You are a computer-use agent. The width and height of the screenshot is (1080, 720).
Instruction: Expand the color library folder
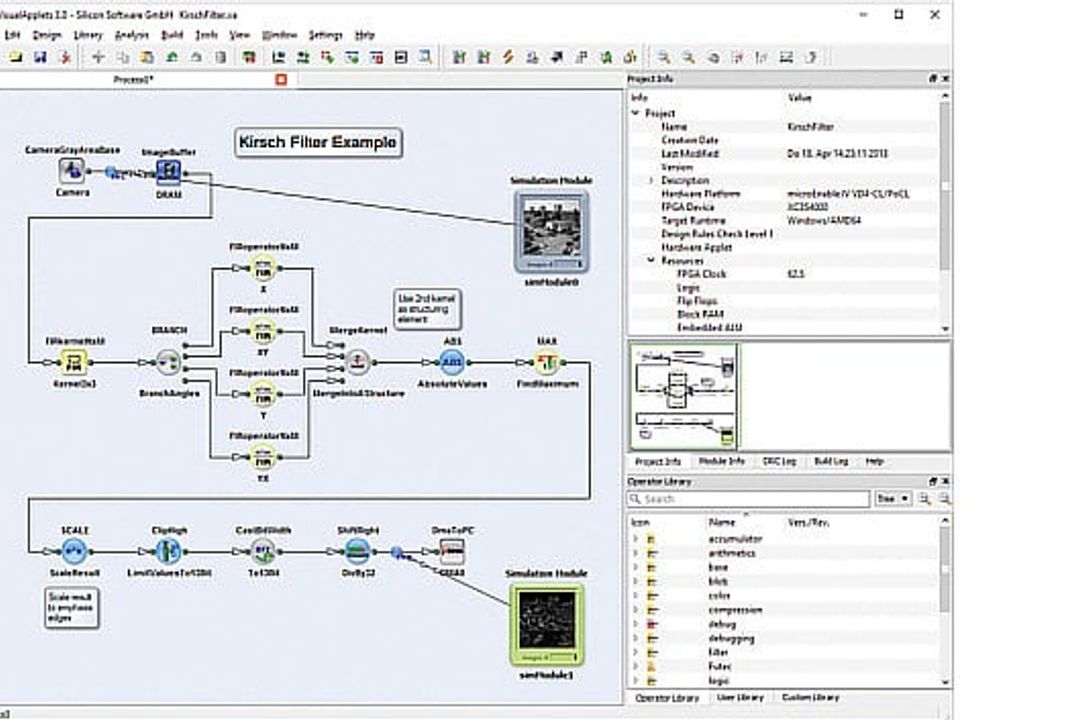(x=636, y=596)
